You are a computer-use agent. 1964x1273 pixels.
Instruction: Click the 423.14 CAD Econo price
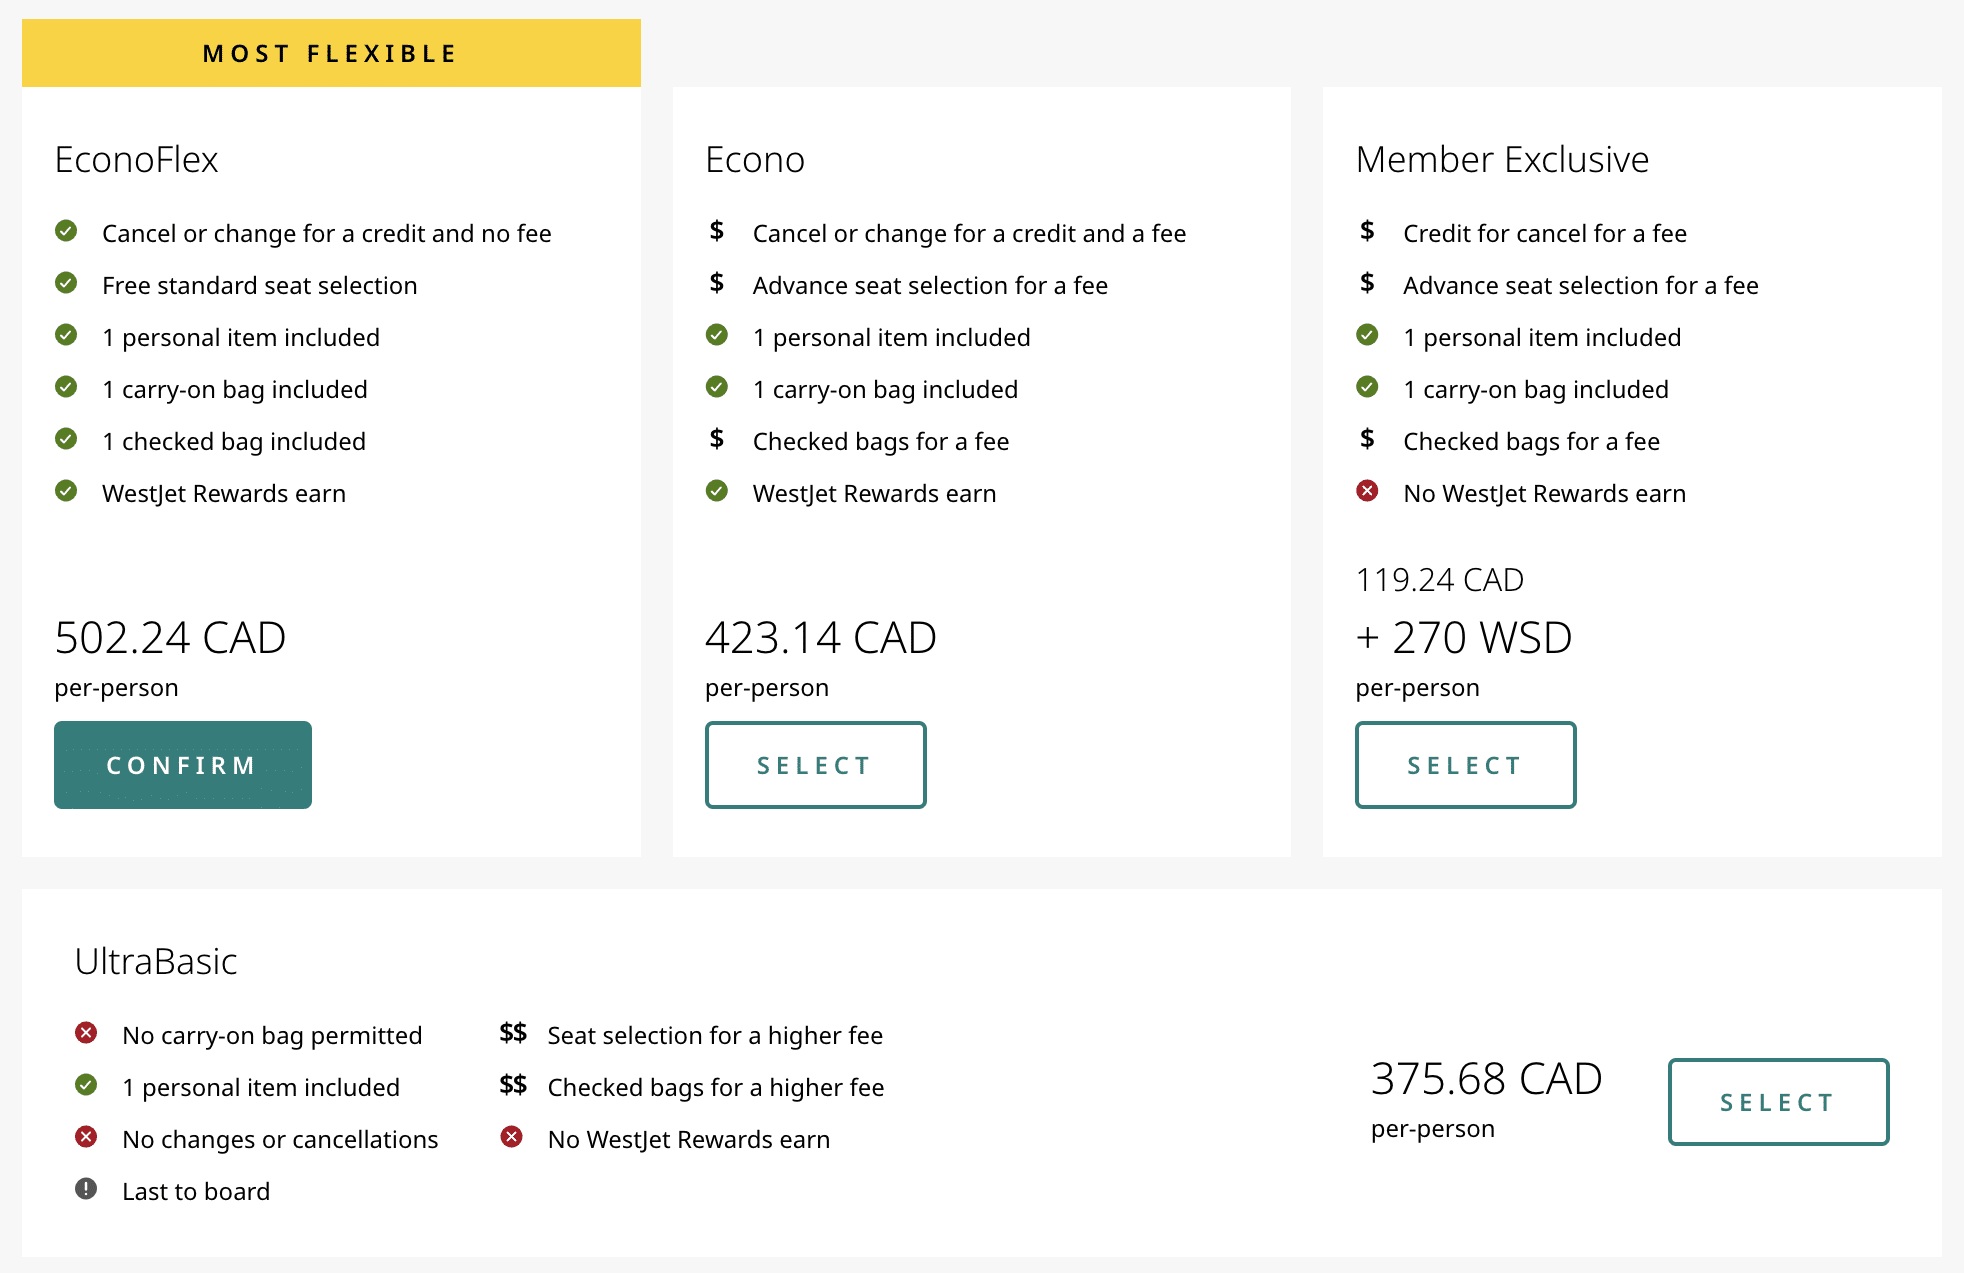(820, 638)
